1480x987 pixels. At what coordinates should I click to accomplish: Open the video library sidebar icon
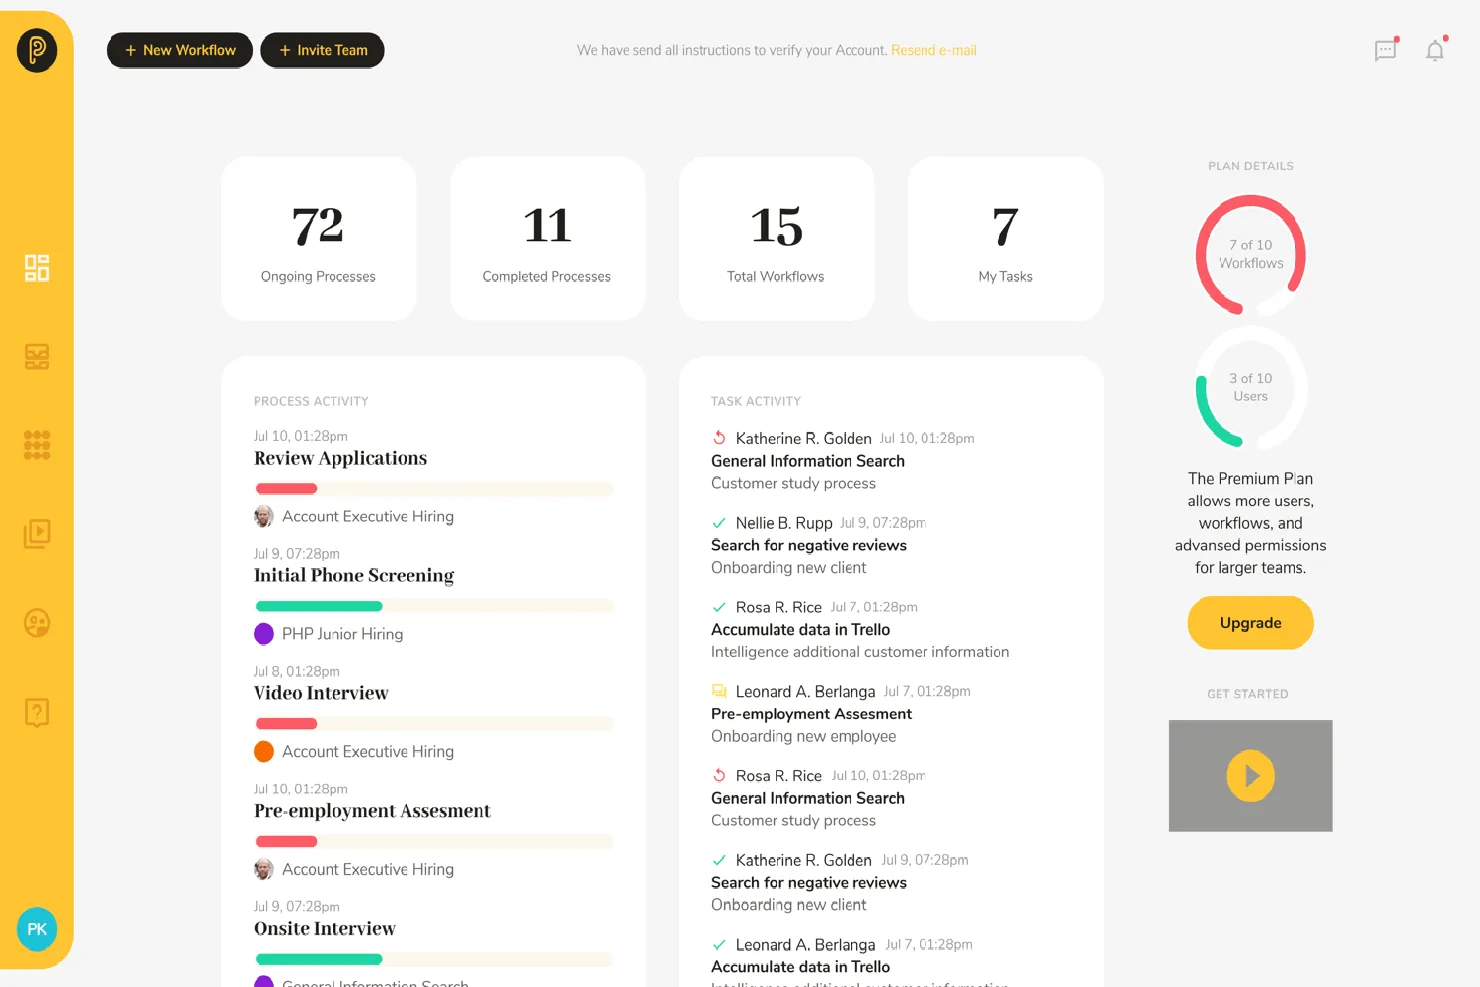37,534
